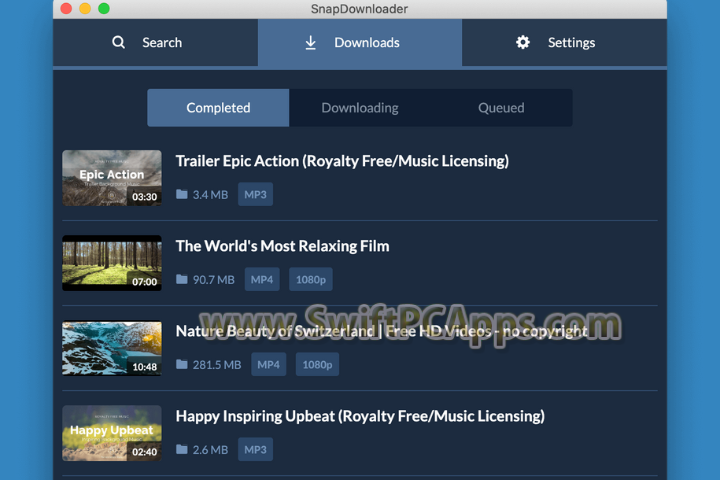
Task: Click the red macOS close button
Action: point(66,8)
